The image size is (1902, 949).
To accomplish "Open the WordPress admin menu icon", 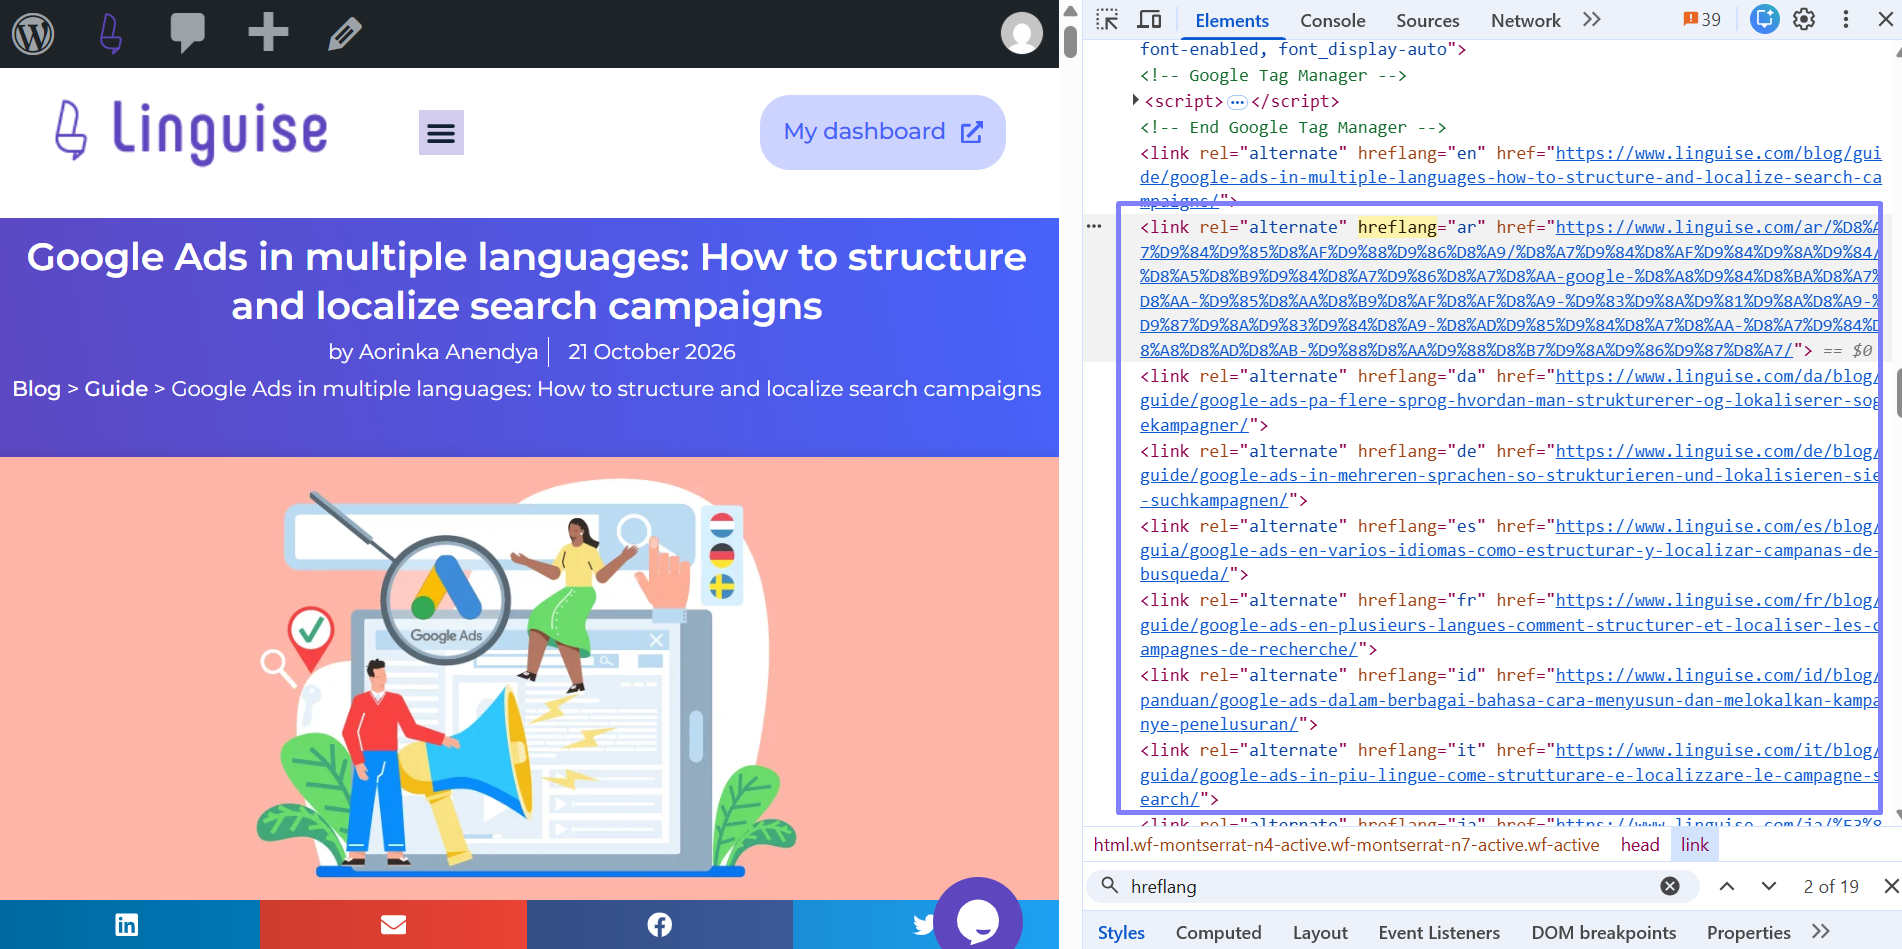I will click(x=33, y=34).
